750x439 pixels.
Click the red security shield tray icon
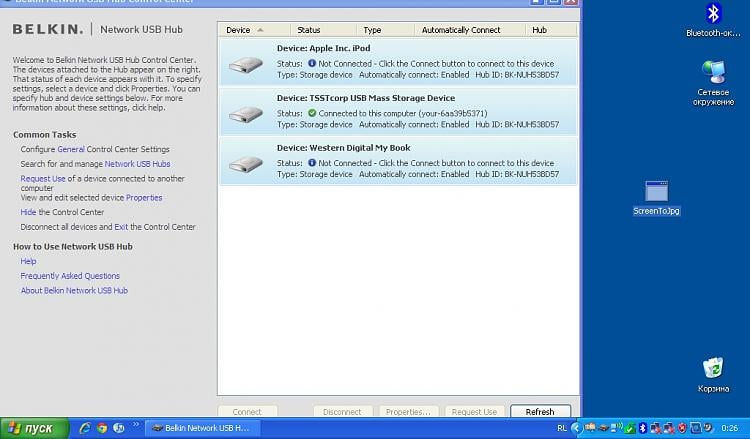tap(682, 428)
